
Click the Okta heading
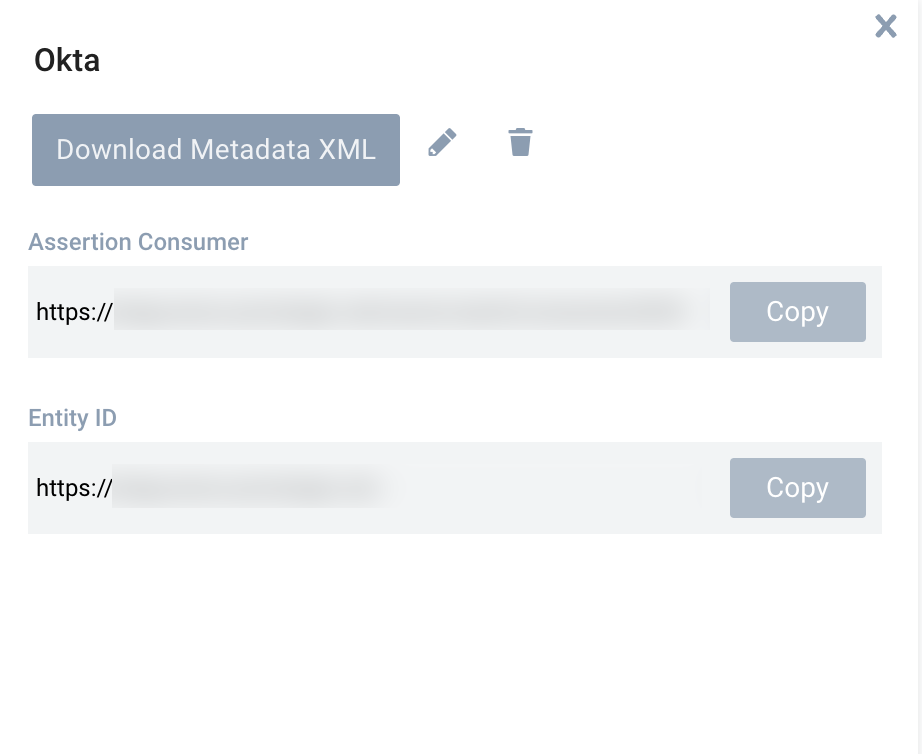point(67,61)
